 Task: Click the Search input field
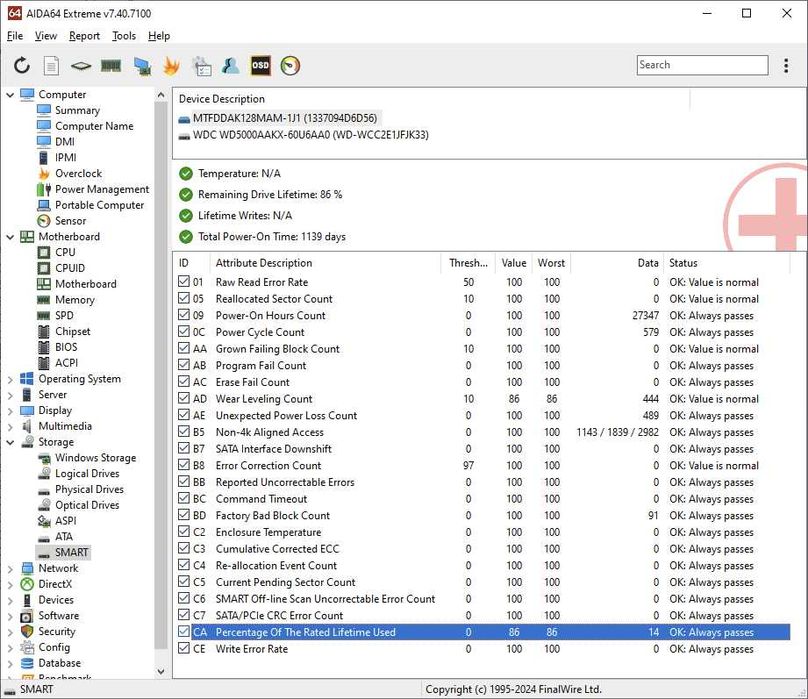click(x=702, y=65)
